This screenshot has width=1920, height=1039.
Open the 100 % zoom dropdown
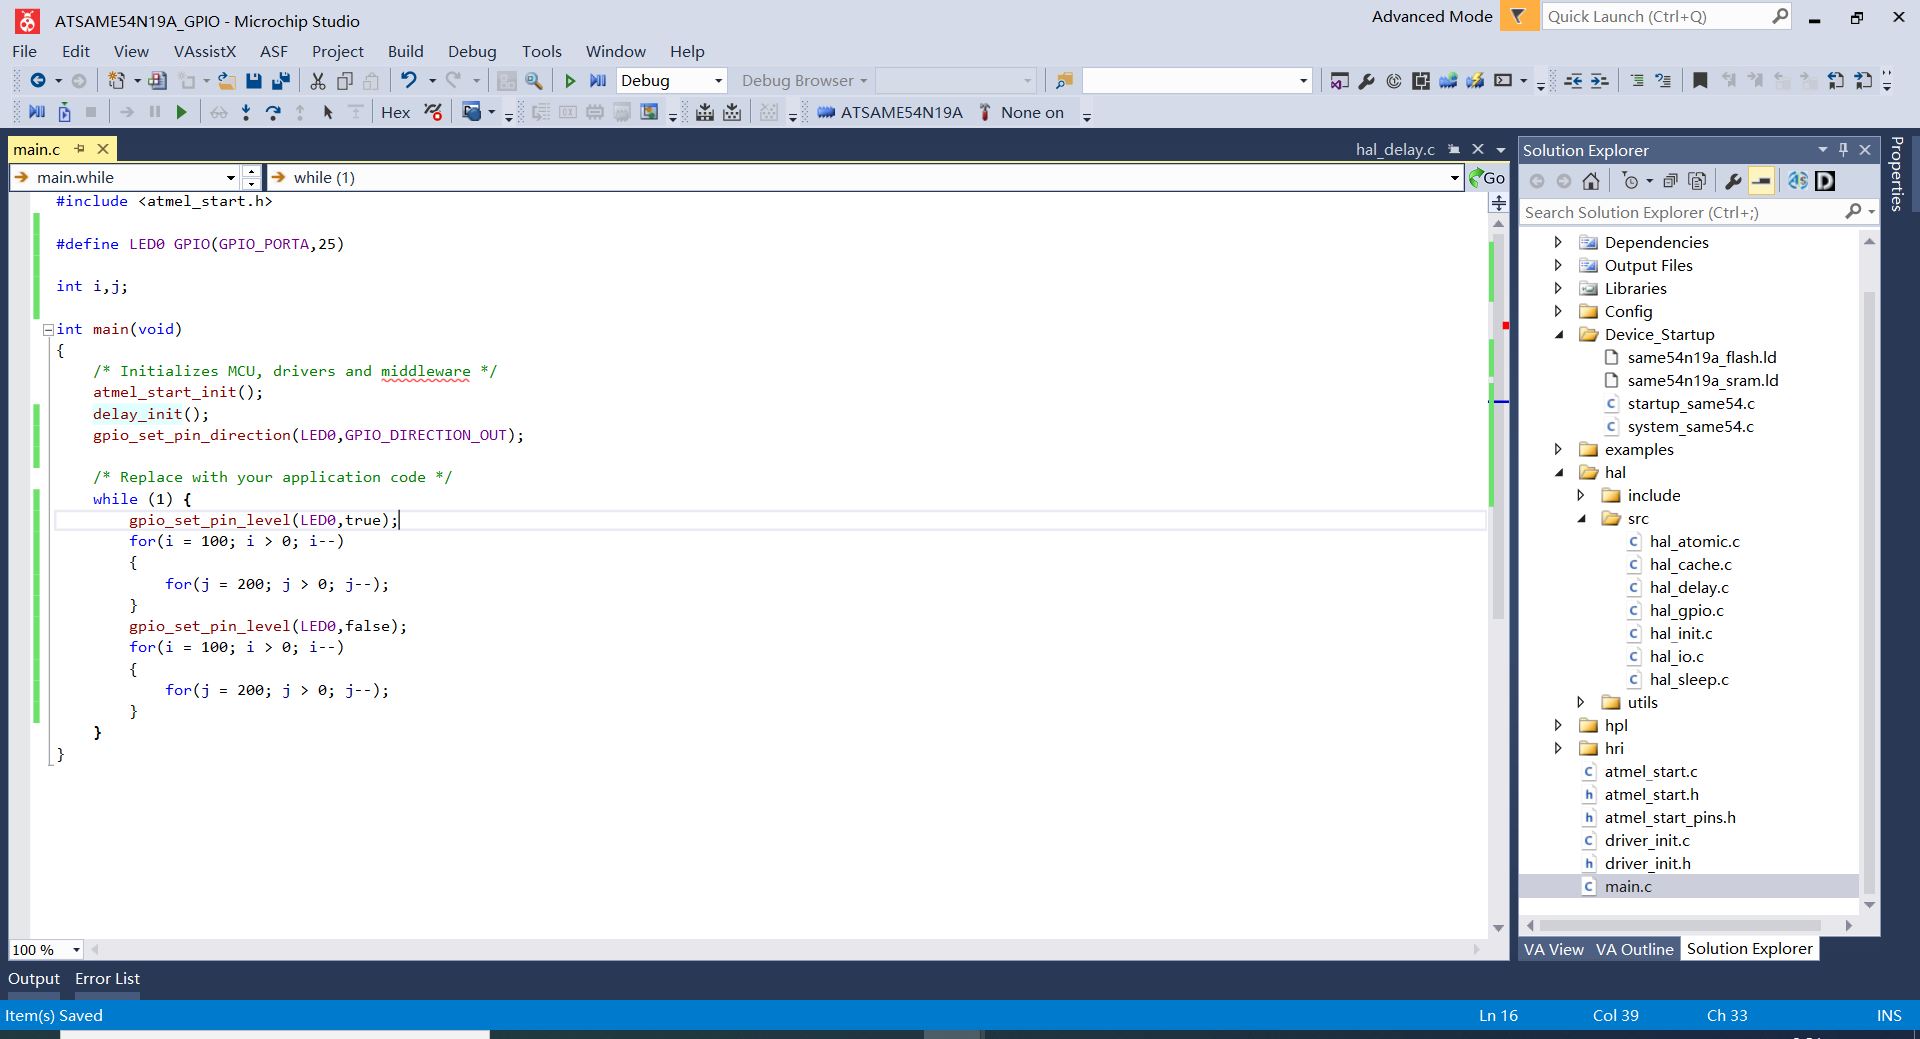pos(76,950)
